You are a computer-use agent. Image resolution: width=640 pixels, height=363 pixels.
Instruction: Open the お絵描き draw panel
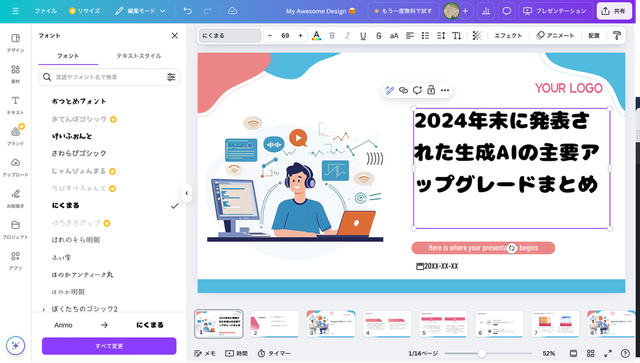(x=16, y=198)
